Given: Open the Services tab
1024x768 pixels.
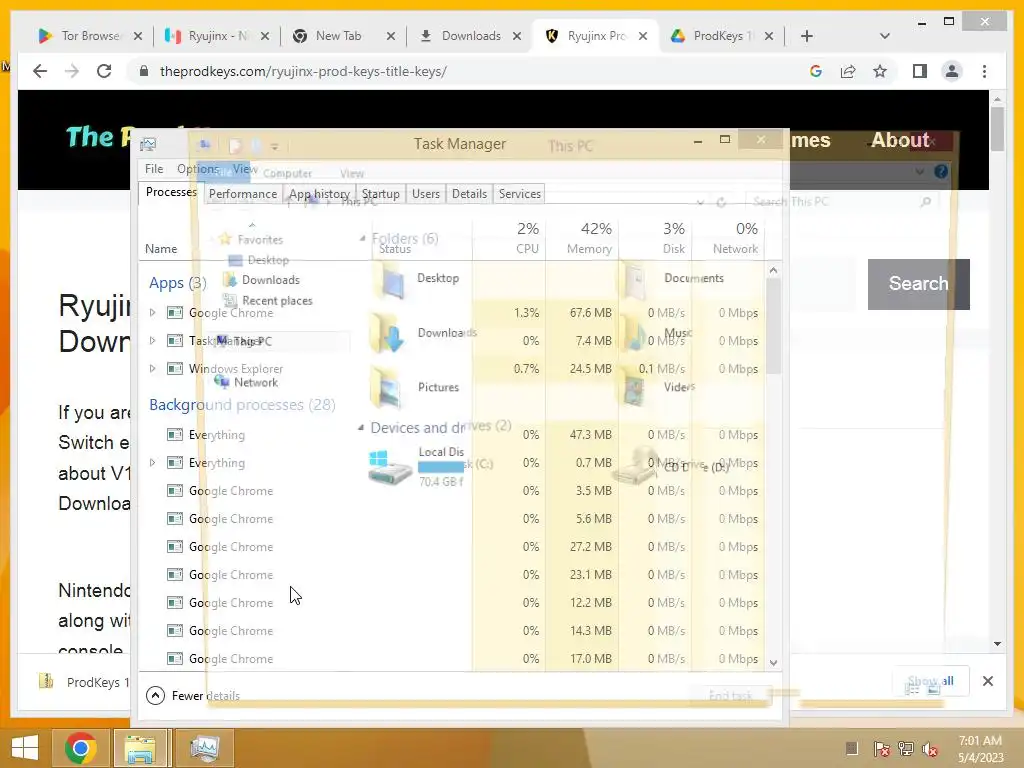Looking at the screenshot, I should (520, 194).
